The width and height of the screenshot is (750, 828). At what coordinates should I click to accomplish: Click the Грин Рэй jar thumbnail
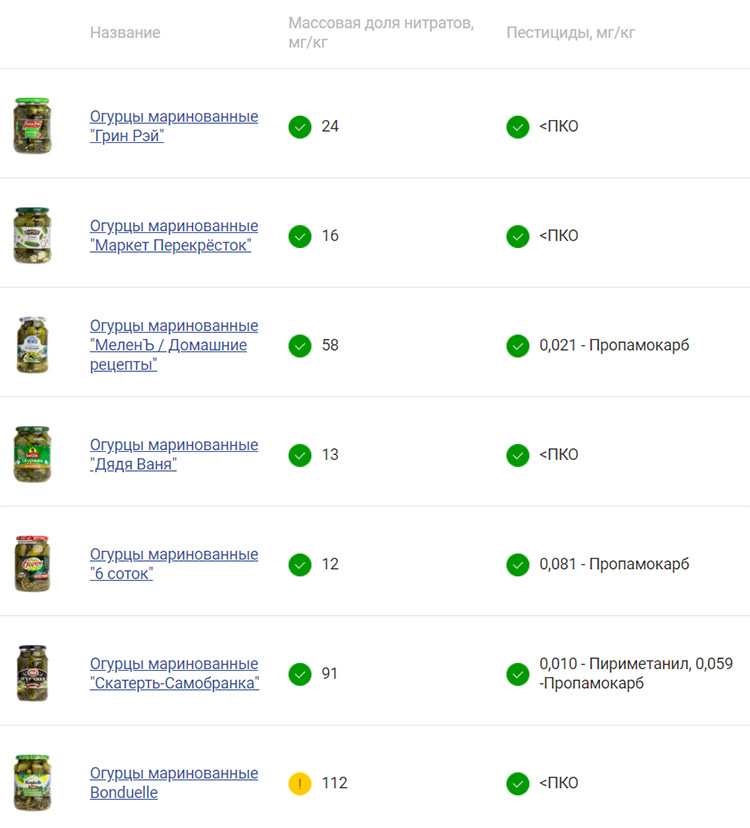tap(32, 126)
